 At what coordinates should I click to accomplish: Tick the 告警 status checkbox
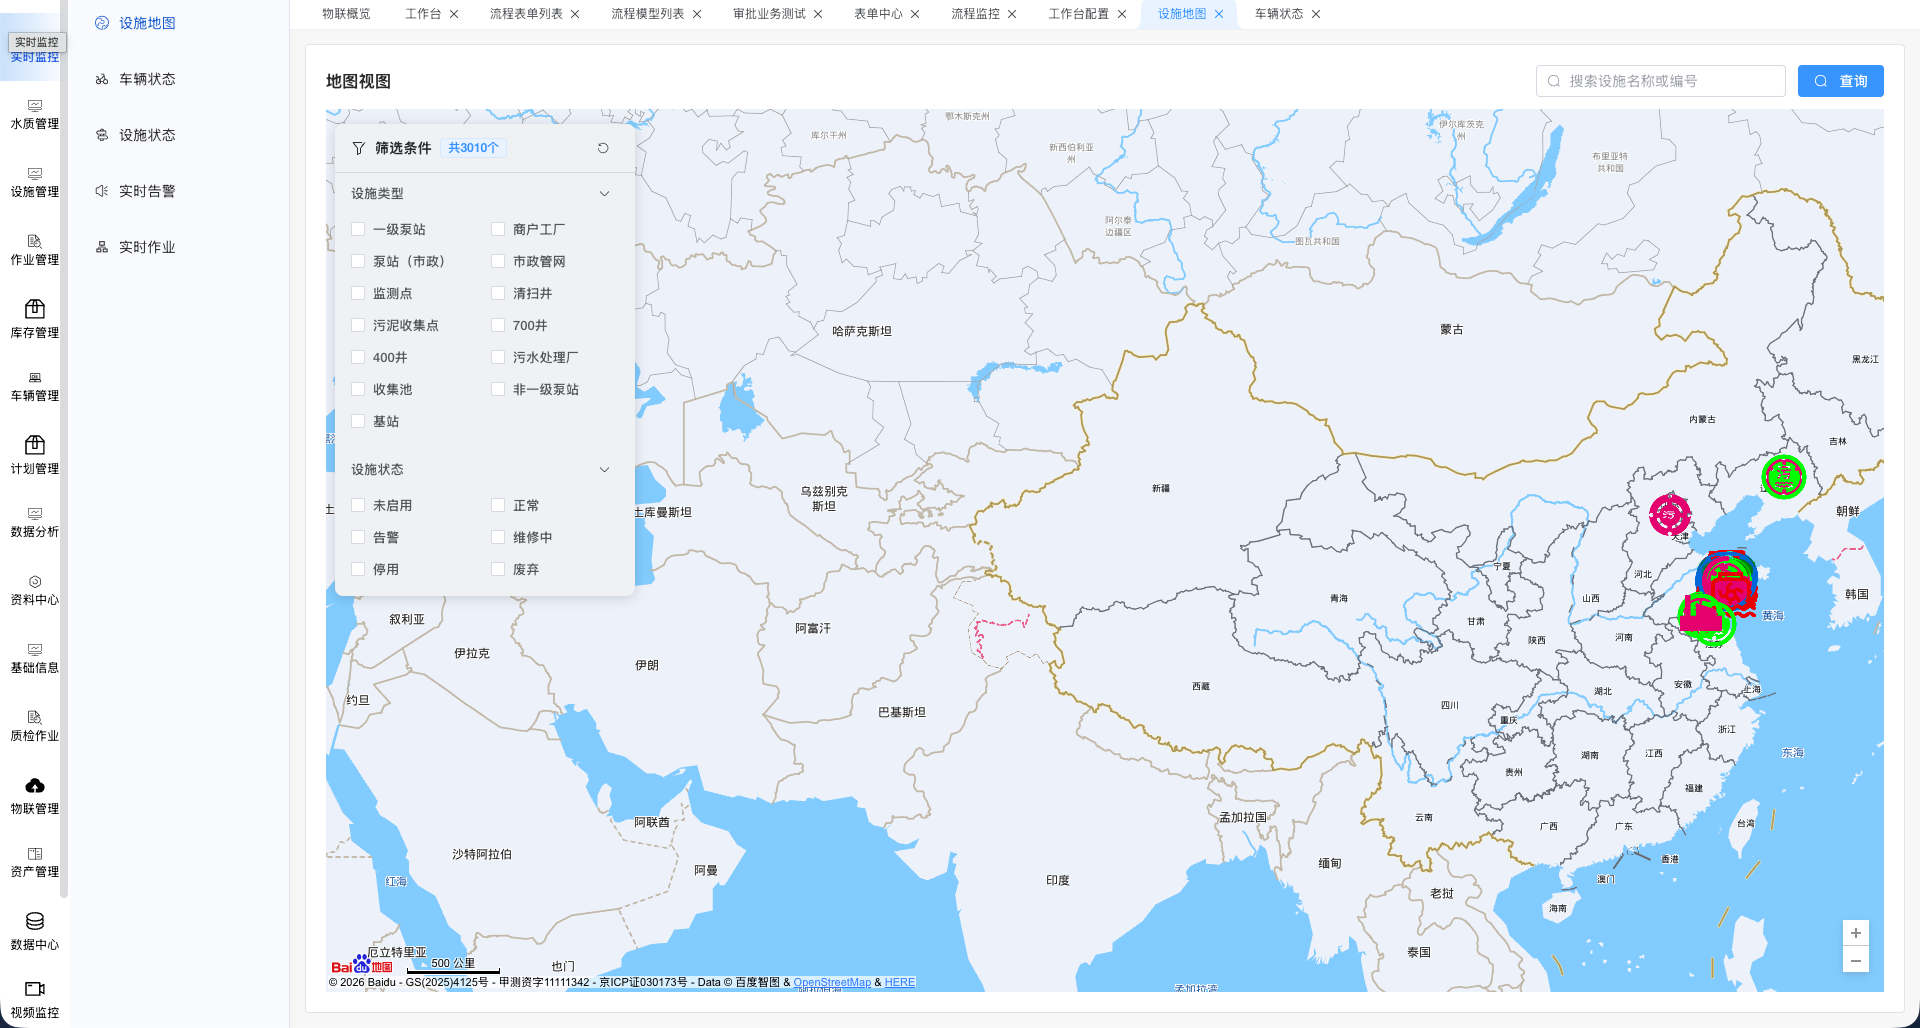358,537
